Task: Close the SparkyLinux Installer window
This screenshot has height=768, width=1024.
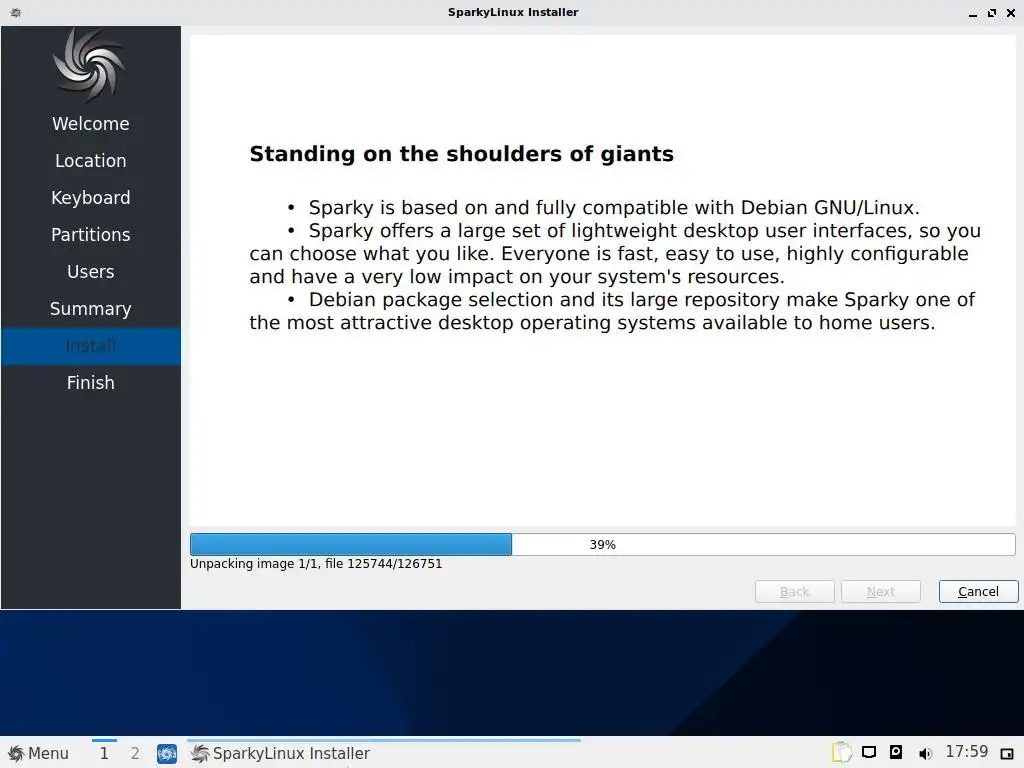Action: (1011, 12)
